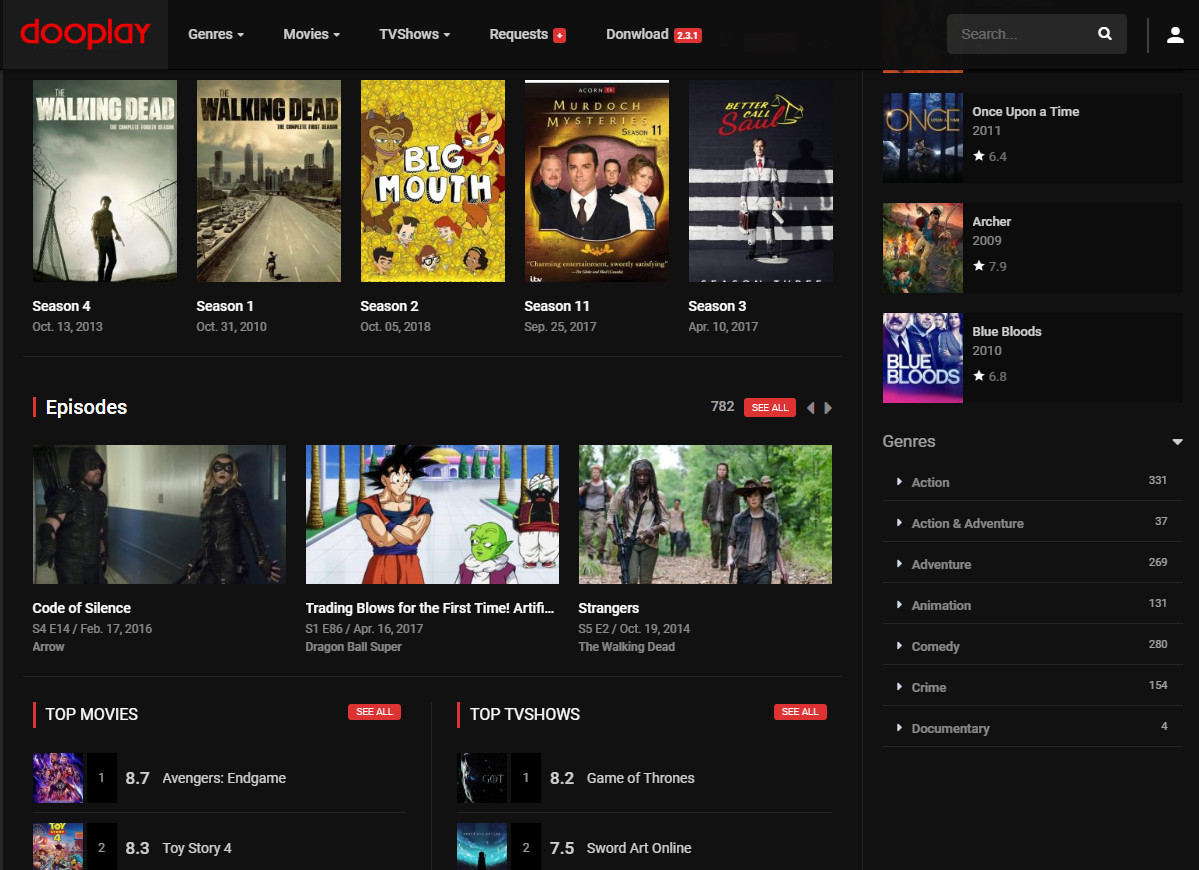1199x870 pixels.
Task: Click See All for Episodes
Action: 769,408
